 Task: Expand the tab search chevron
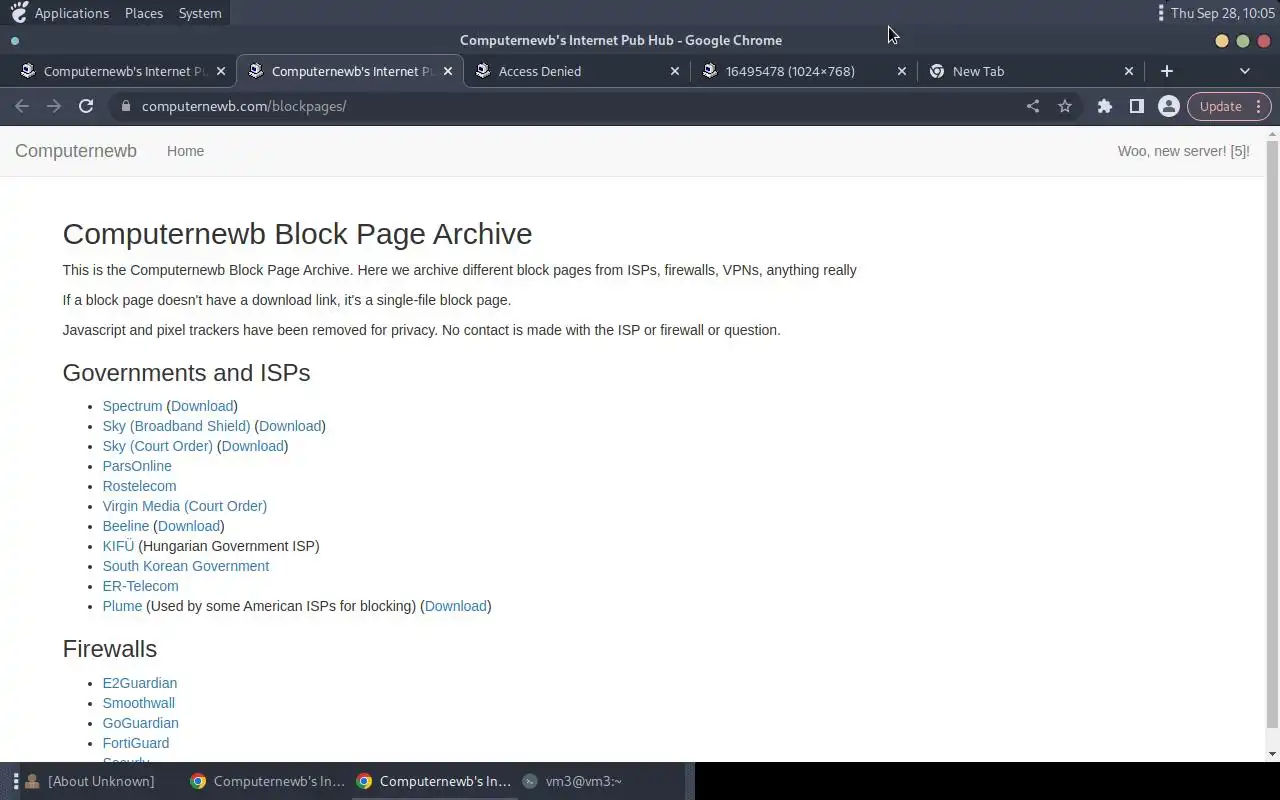coord(1245,71)
